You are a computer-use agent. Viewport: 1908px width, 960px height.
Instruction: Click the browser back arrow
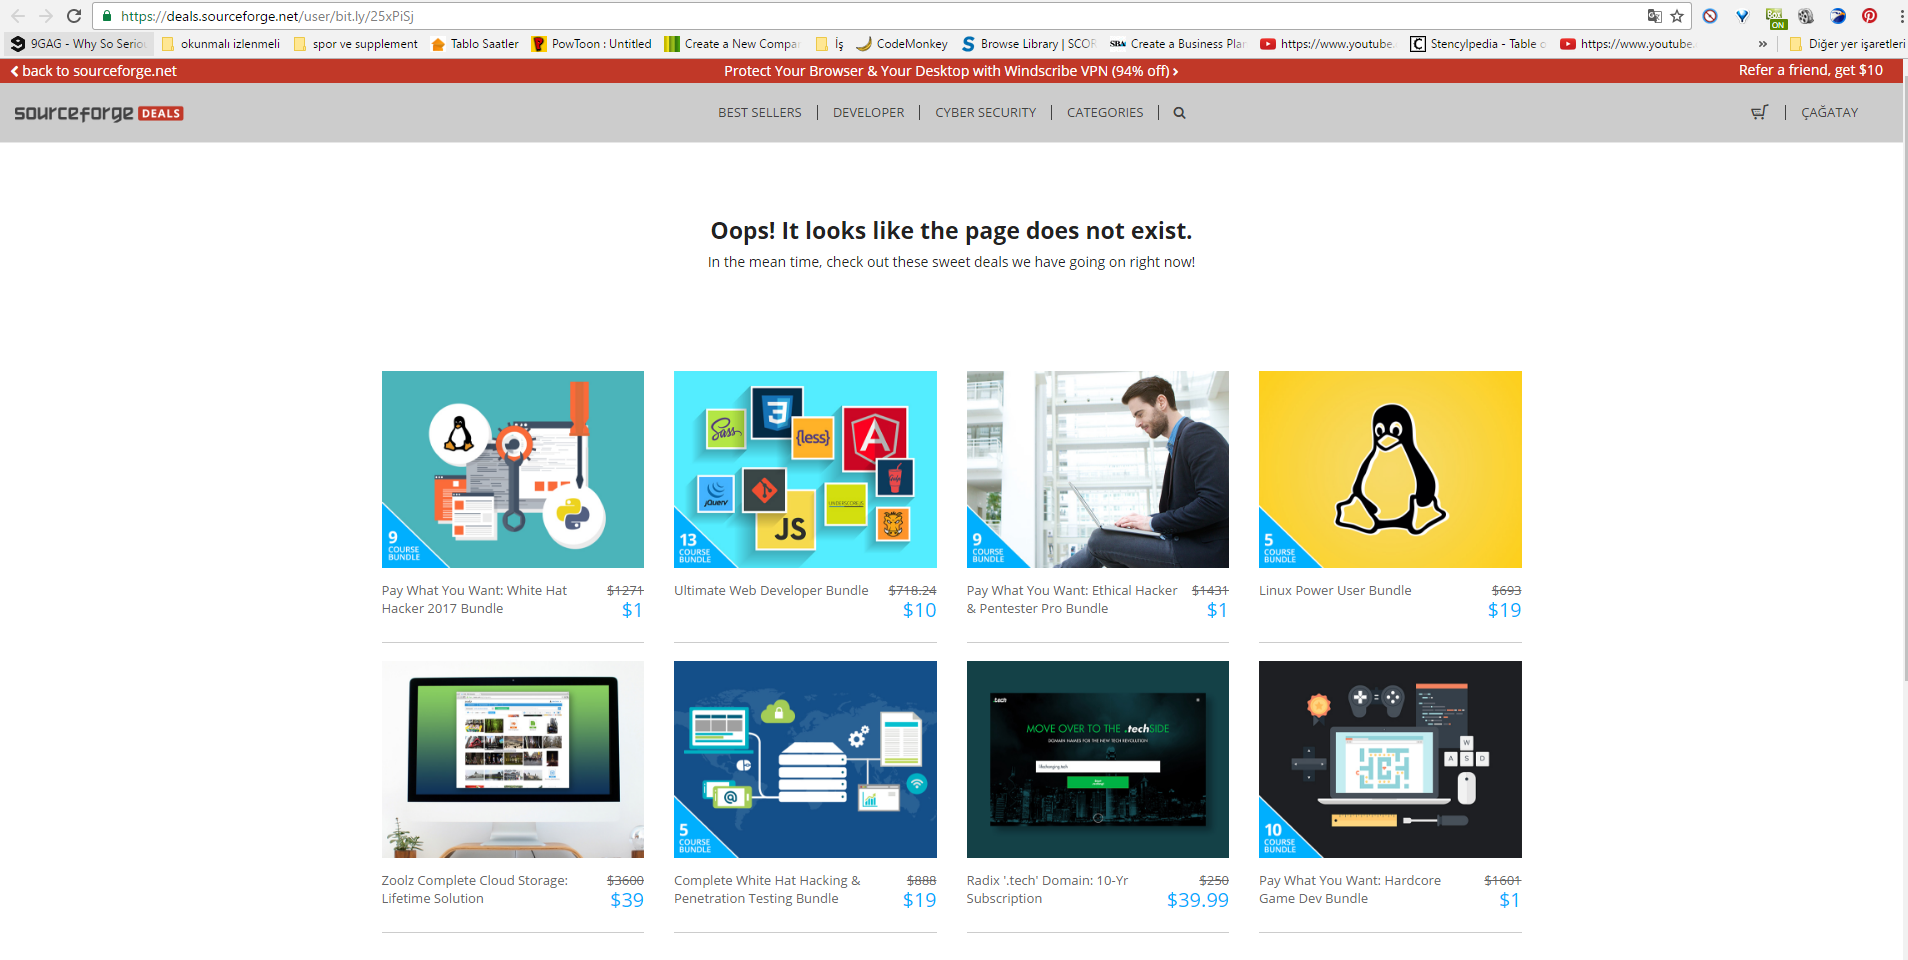tap(18, 16)
